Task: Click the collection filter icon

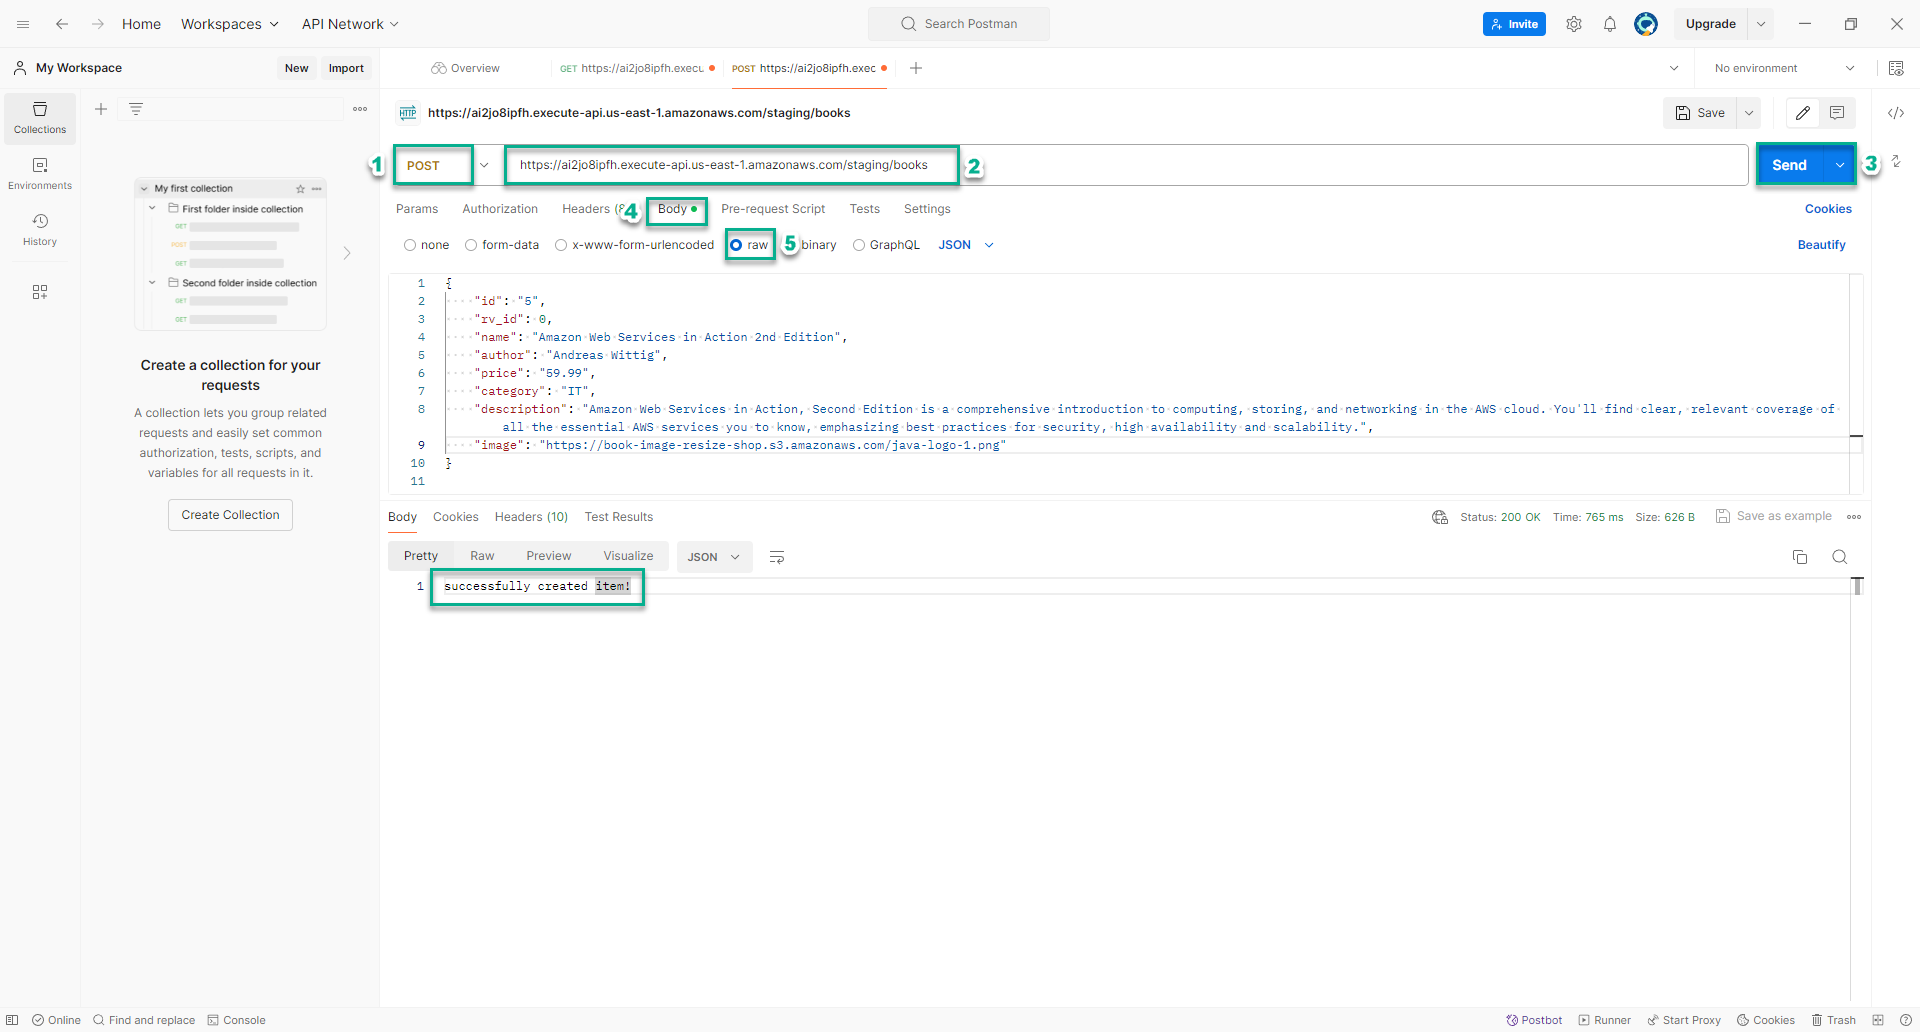Action: (136, 109)
